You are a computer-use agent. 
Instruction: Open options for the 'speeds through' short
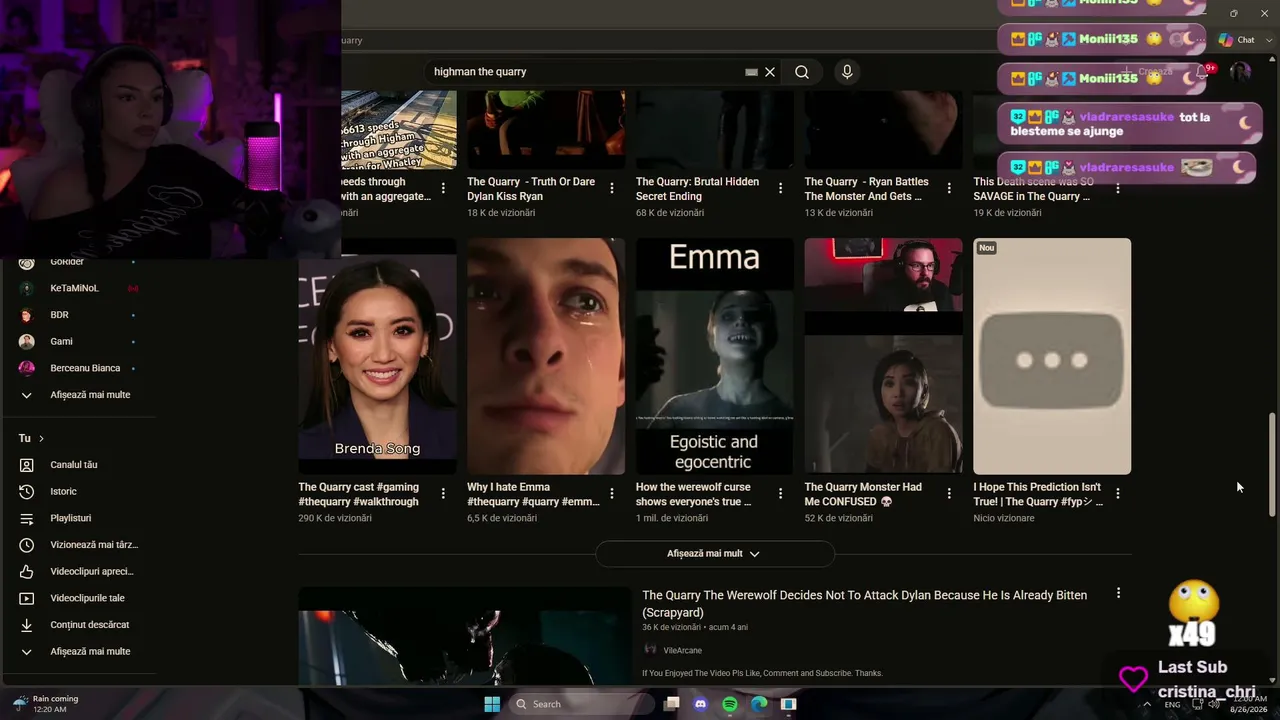[443, 188]
